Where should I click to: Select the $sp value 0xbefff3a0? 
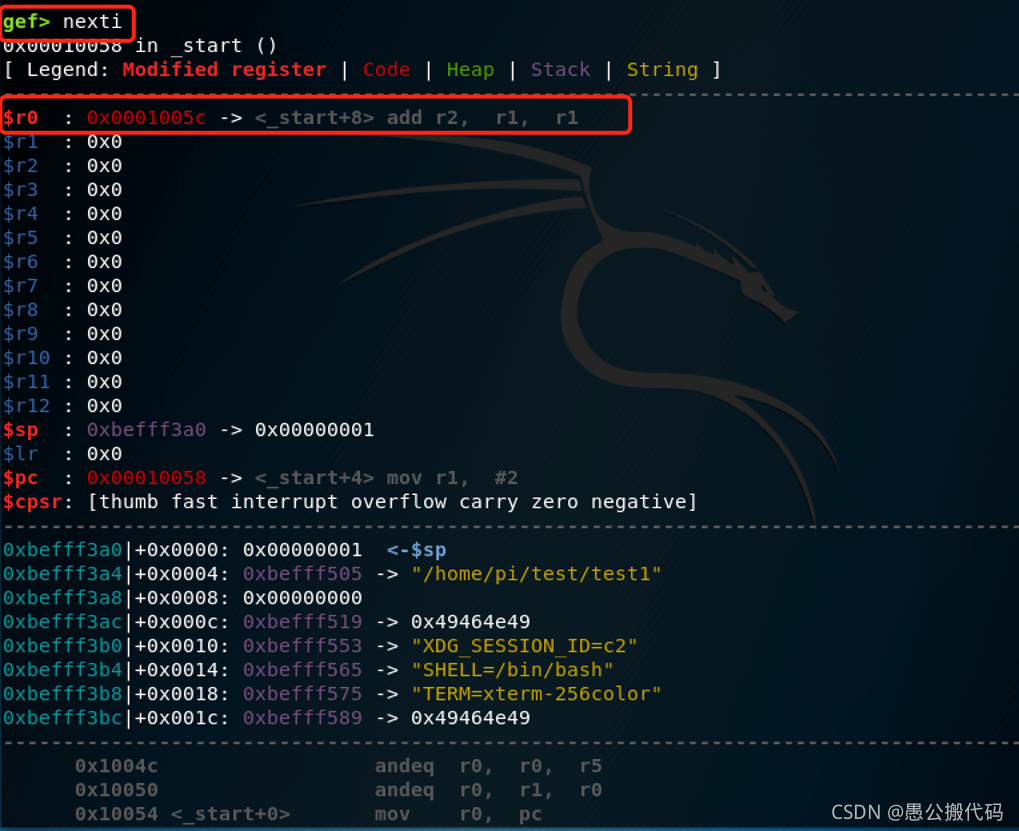(x=146, y=430)
